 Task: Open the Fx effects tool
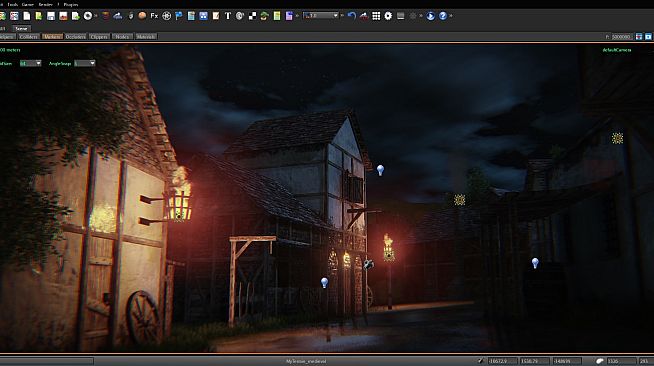(x=154, y=16)
